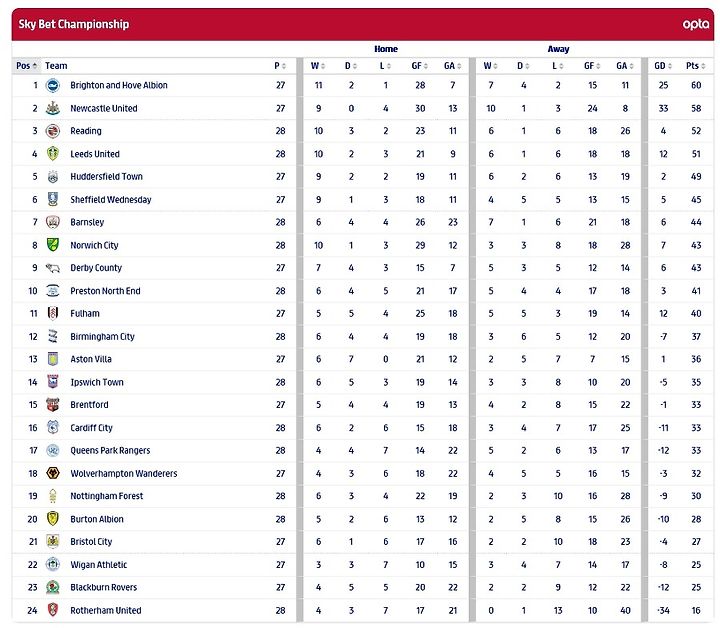Sort by Home GF column

coord(419,66)
